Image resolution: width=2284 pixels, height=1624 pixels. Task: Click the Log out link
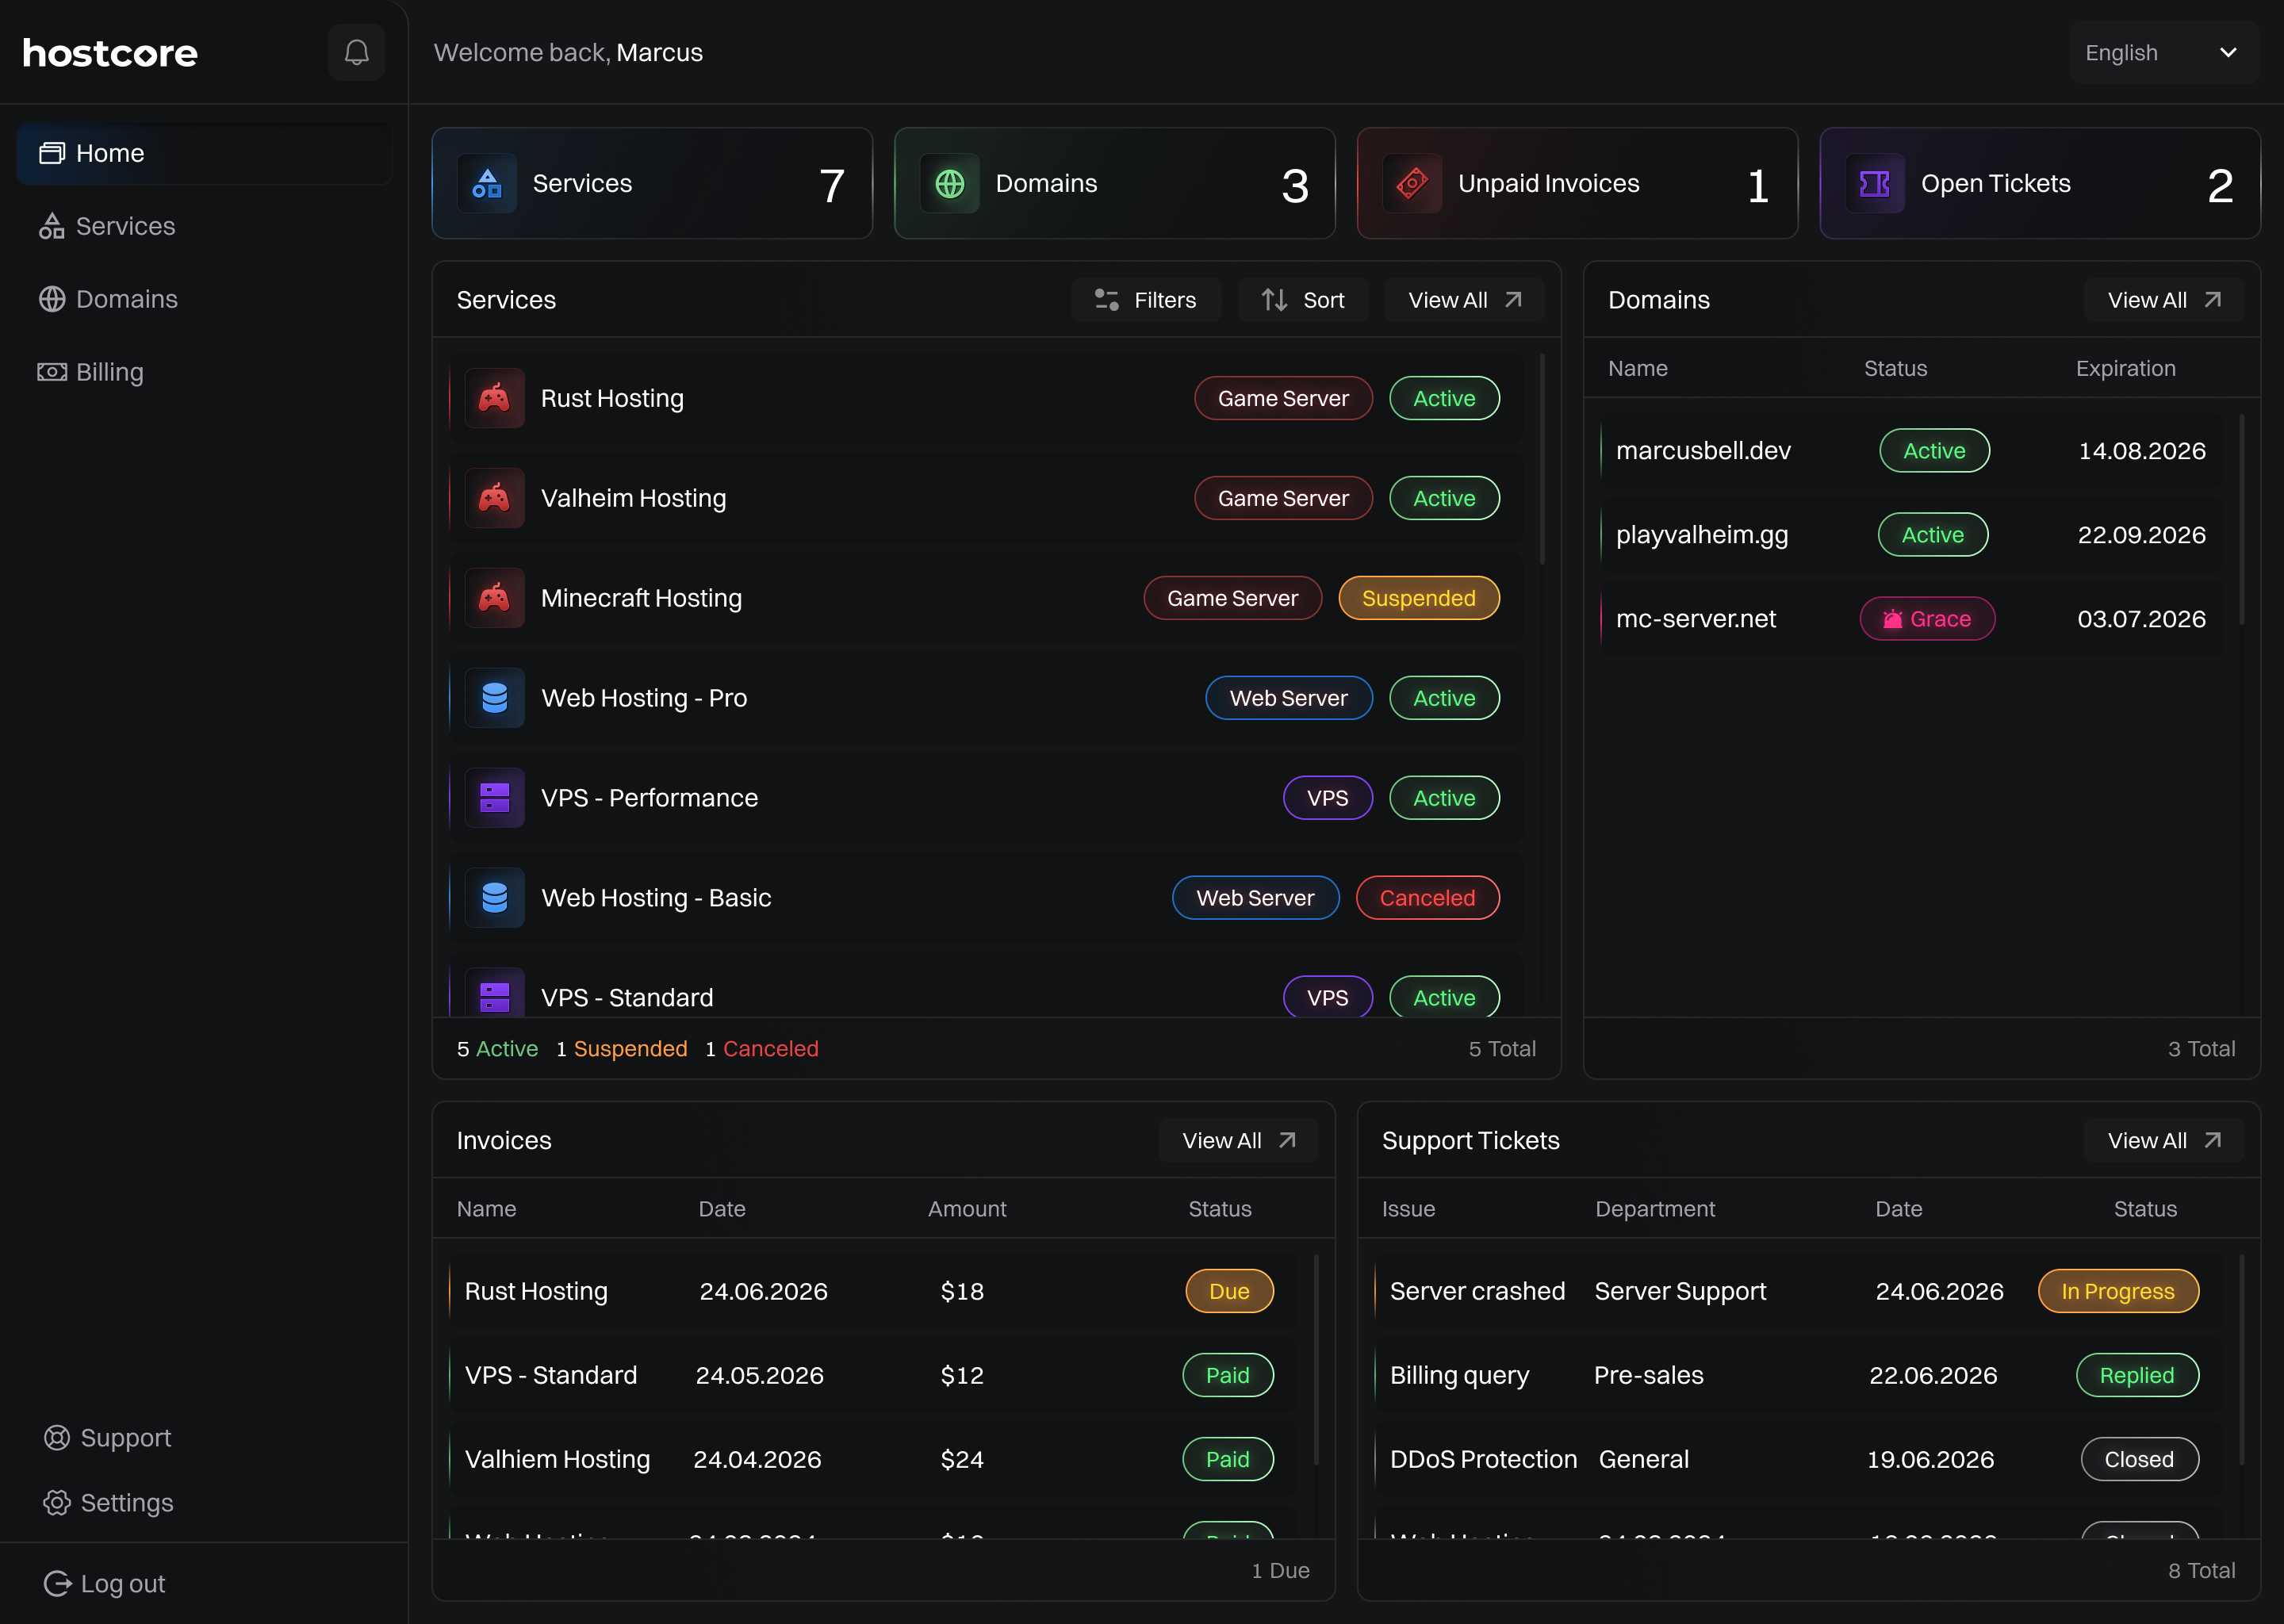[x=105, y=1583]
